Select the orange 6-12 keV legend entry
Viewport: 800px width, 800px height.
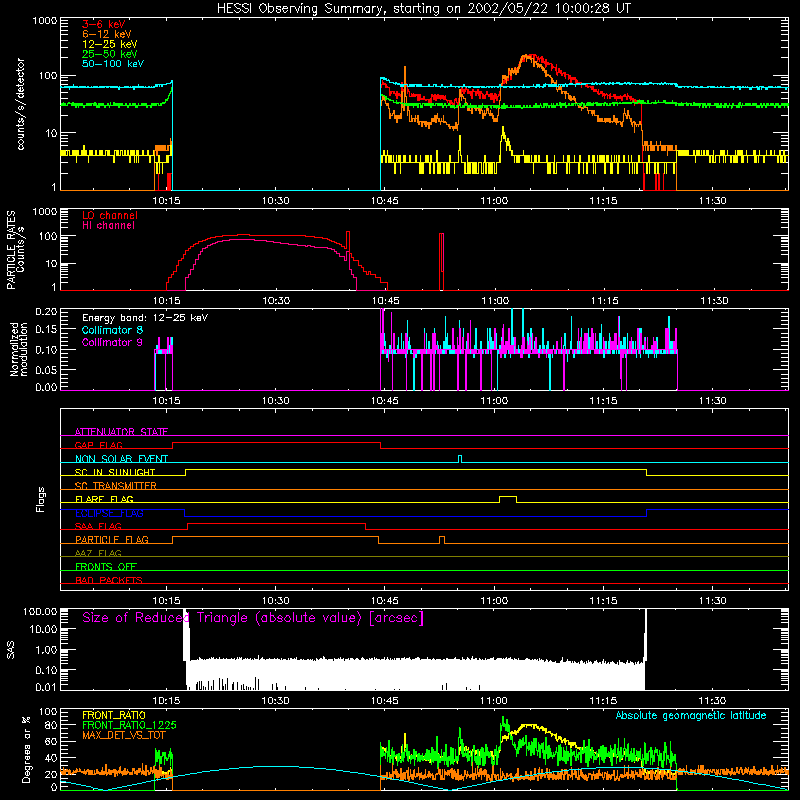(x=107, y=34)
